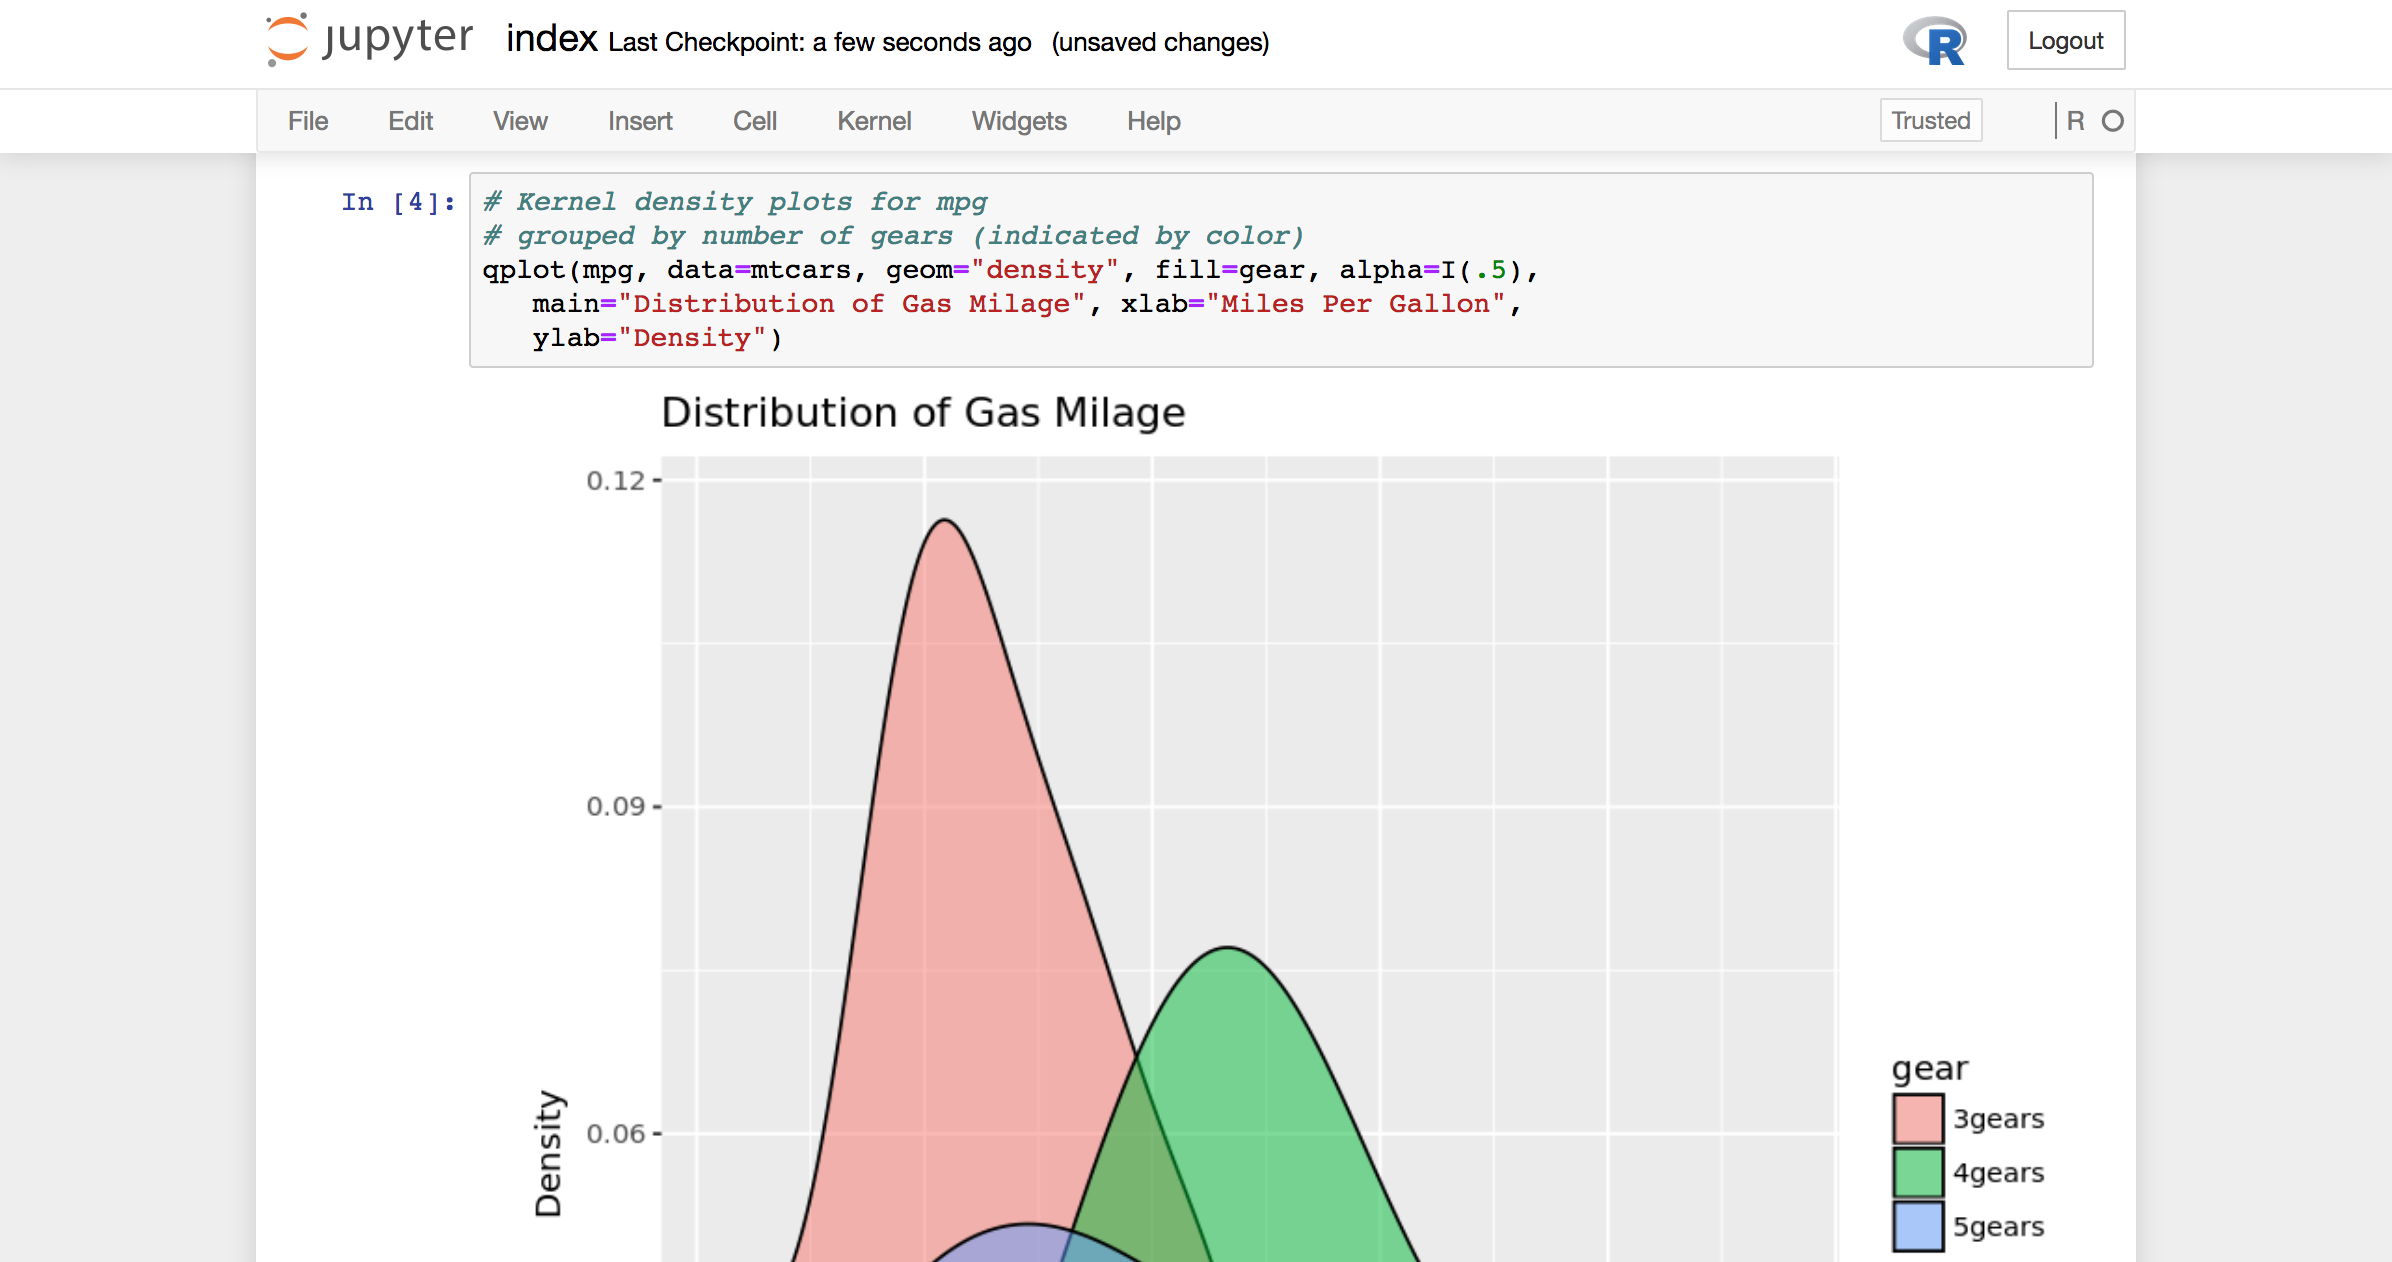
Task: Click the R kernel logo
Action: tap(1934, 42)
